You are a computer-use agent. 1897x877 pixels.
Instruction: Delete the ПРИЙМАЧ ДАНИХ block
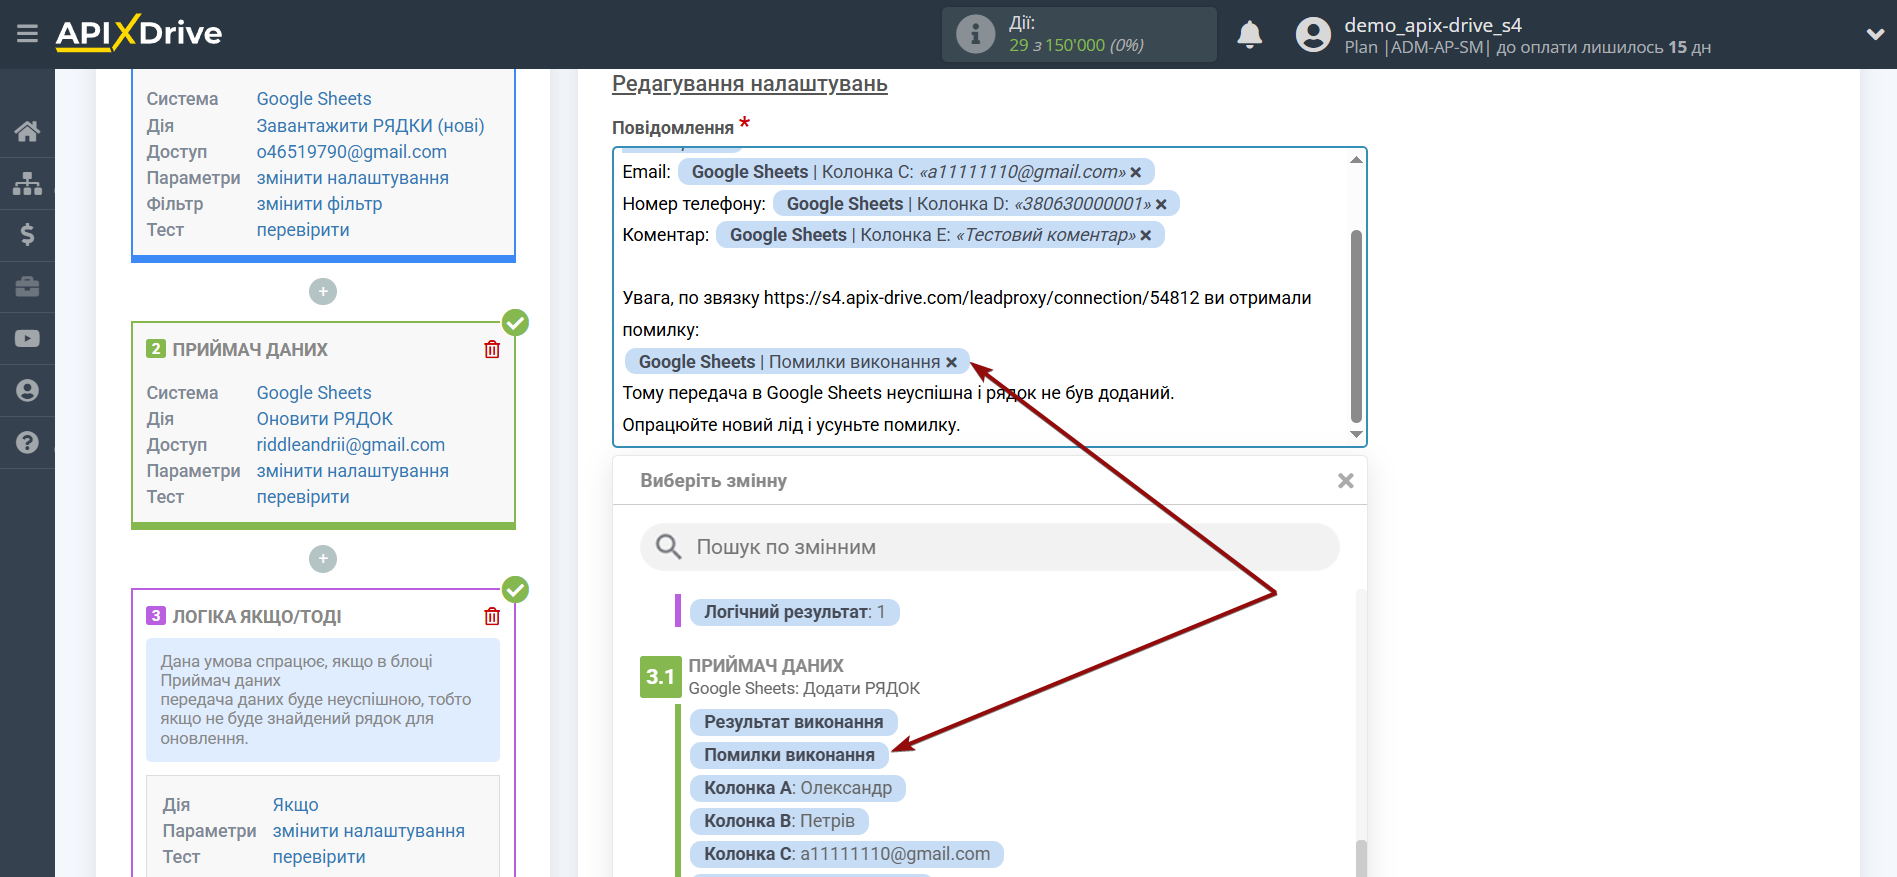[492, 349]
